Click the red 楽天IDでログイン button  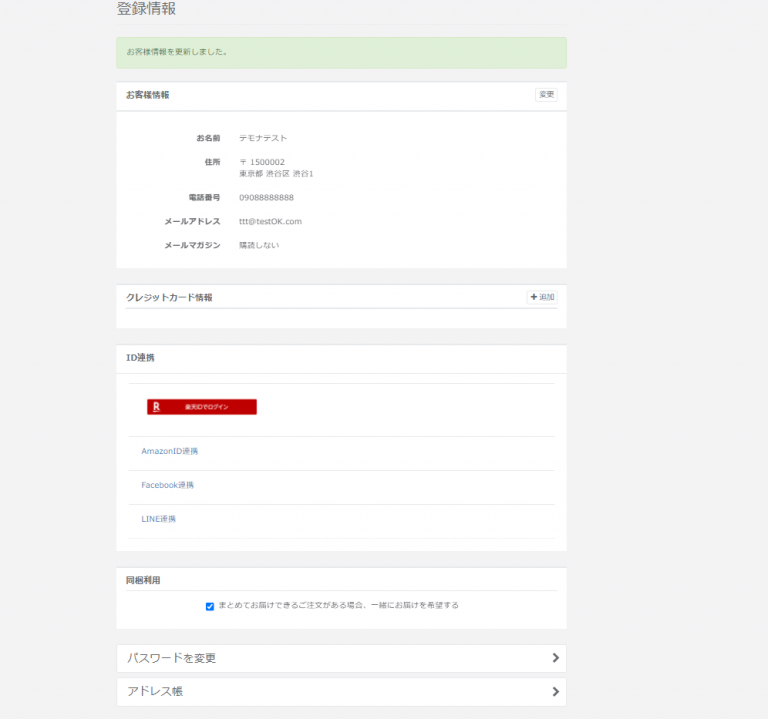coord(202,407)
